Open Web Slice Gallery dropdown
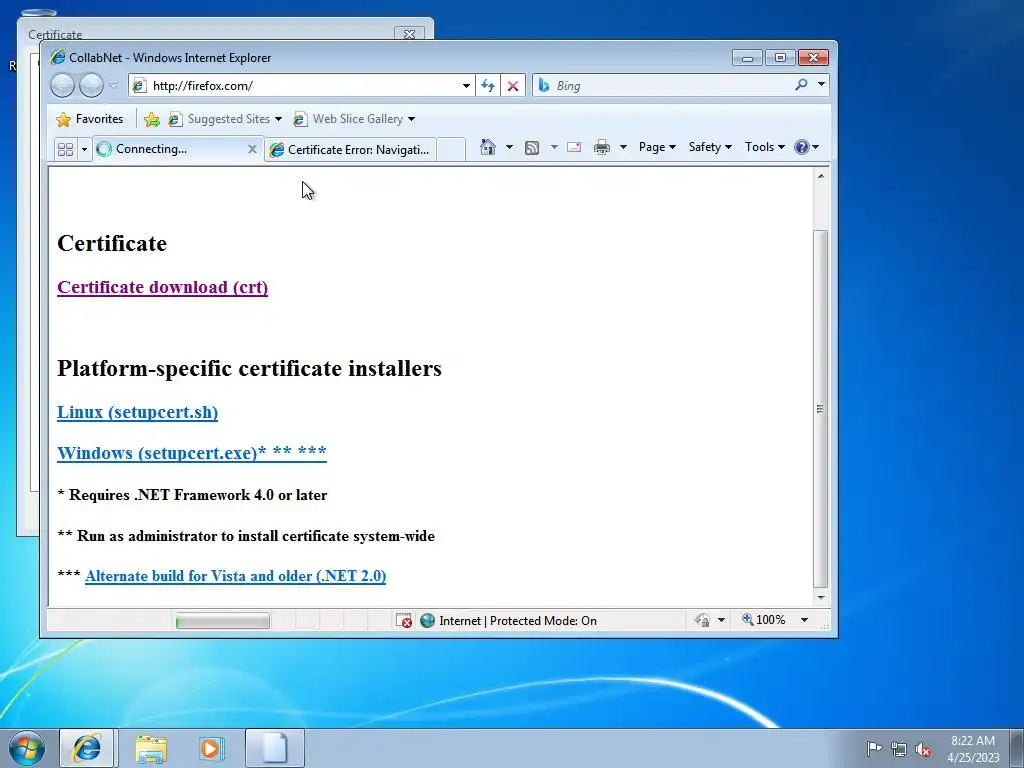Viewport: 1024px width, 768px height. (x=355, y=119)
